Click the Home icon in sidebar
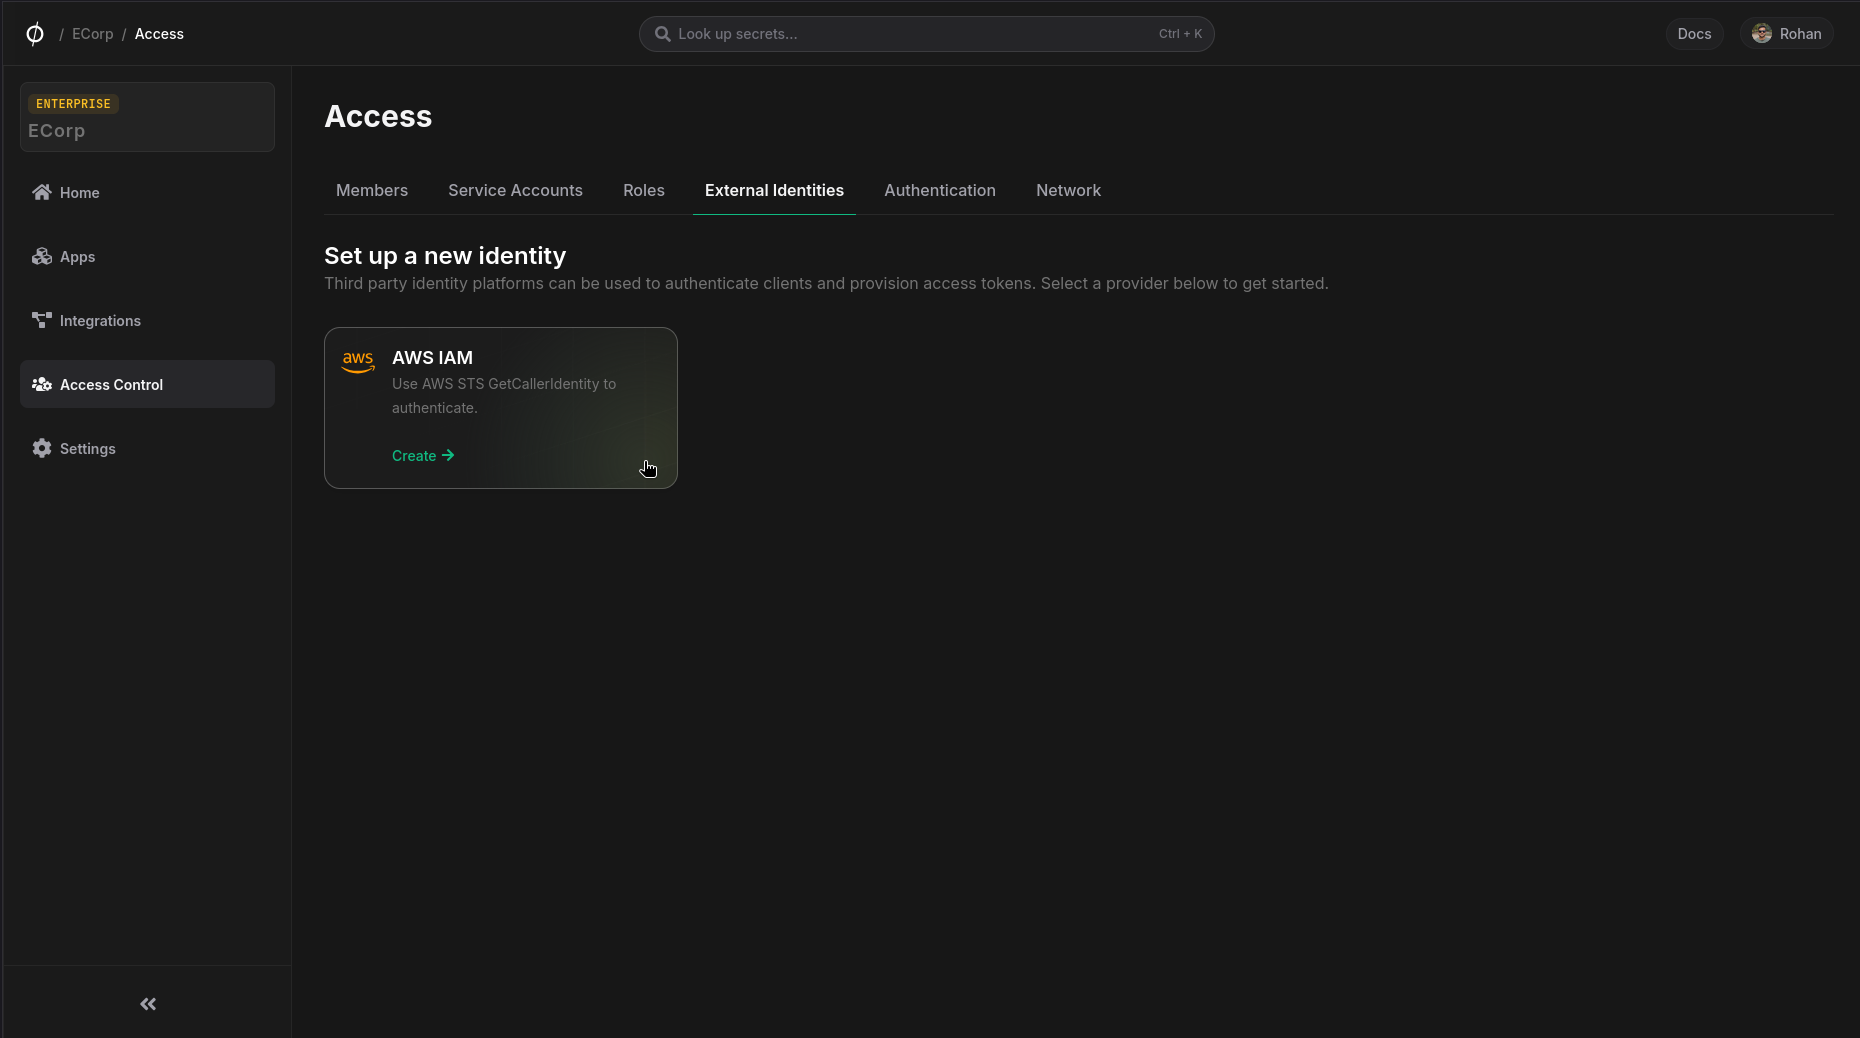The width and height of the screenshot is (1860, 1038). click(x=42, y=192)
